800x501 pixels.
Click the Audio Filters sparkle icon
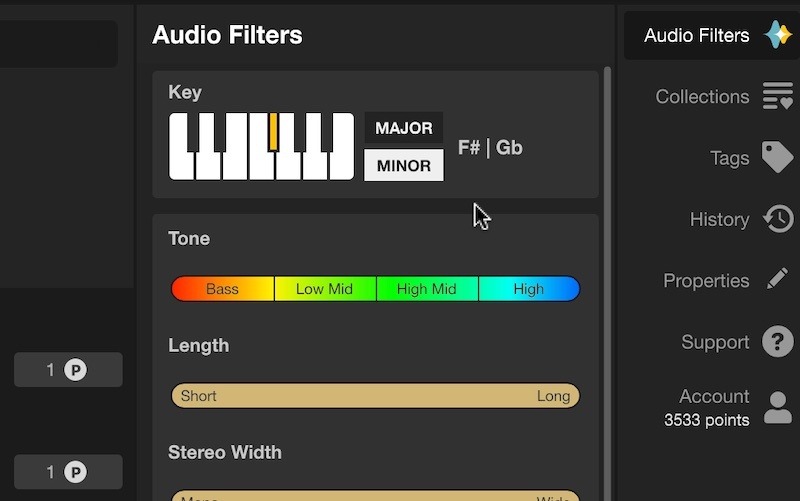pos(778,35)
